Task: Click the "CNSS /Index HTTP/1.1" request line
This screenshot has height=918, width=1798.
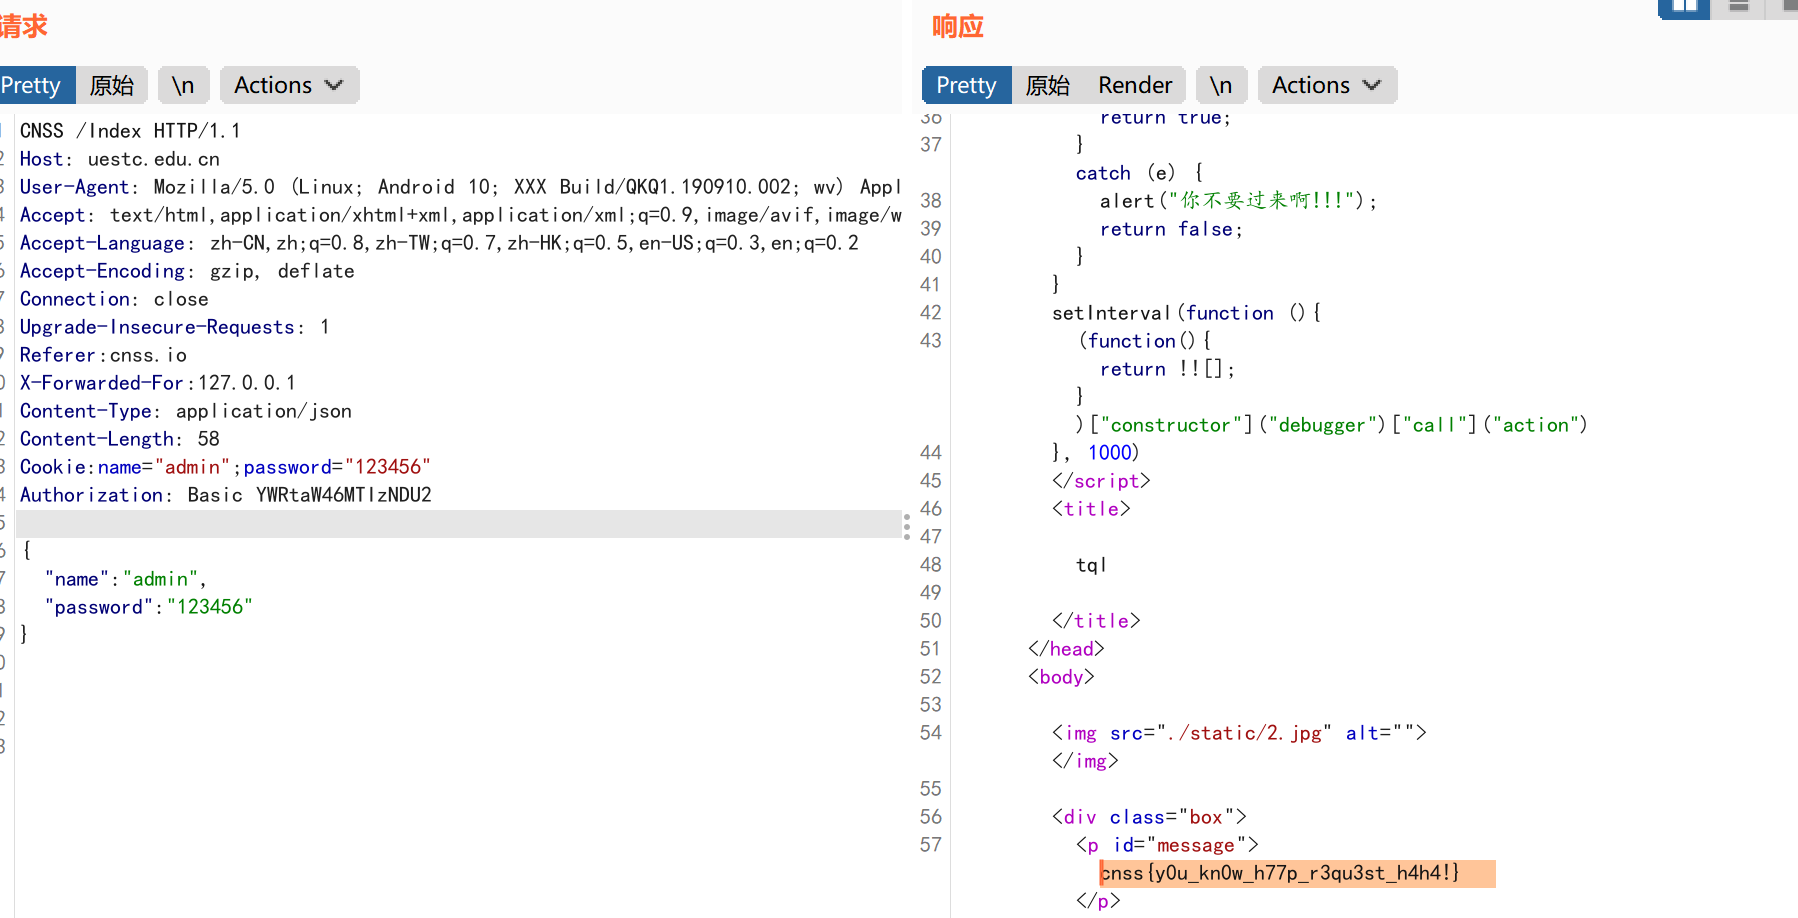Action: pyautogui.click(x=130, y=131)
